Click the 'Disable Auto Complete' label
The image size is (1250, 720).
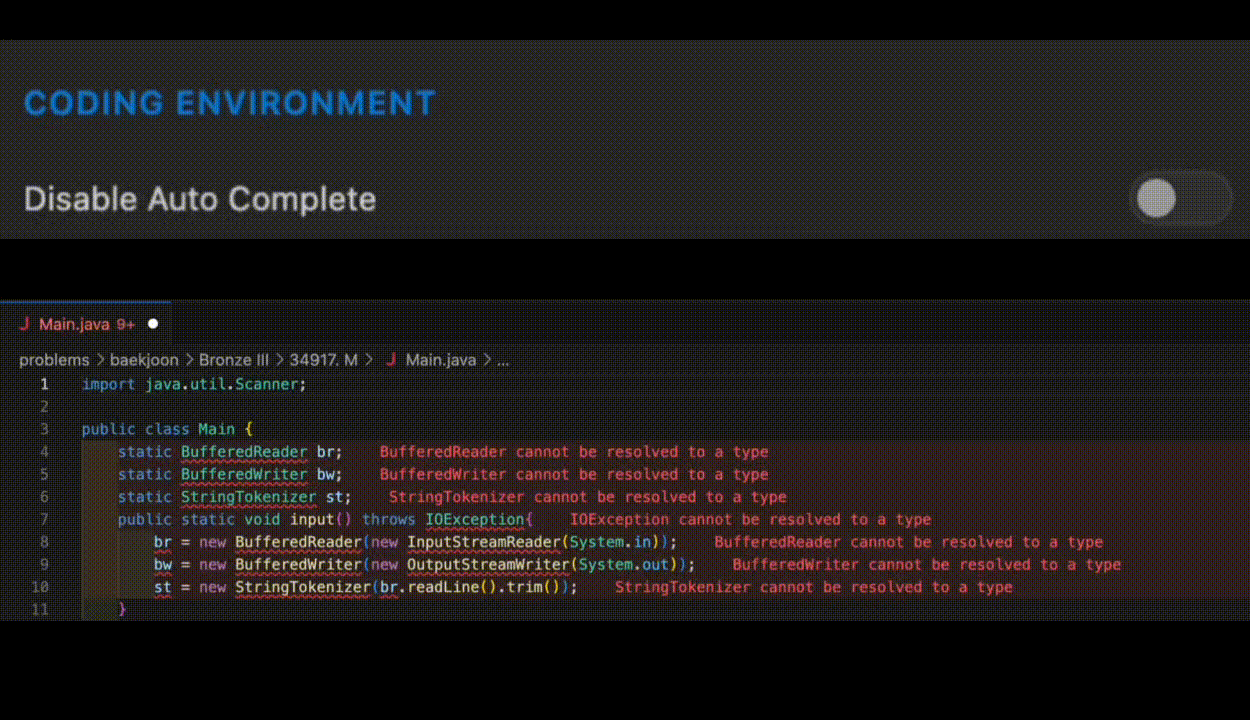(x=200, y=199)
